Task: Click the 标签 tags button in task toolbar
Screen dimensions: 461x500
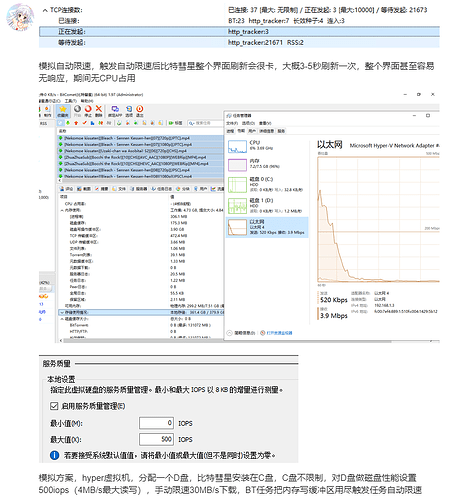Action: (x=175, y=123)
